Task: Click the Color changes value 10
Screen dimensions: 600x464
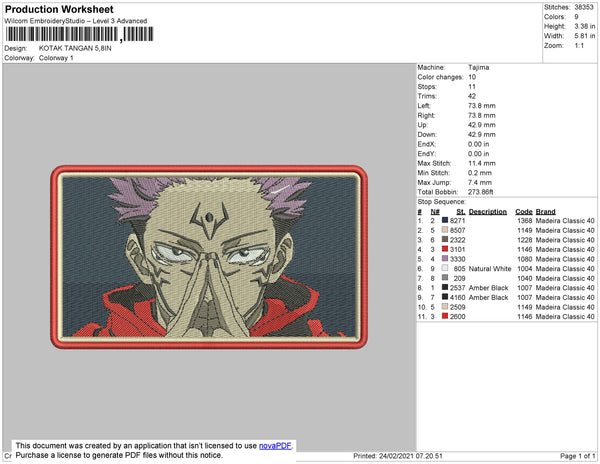Action: click(472, 77)
